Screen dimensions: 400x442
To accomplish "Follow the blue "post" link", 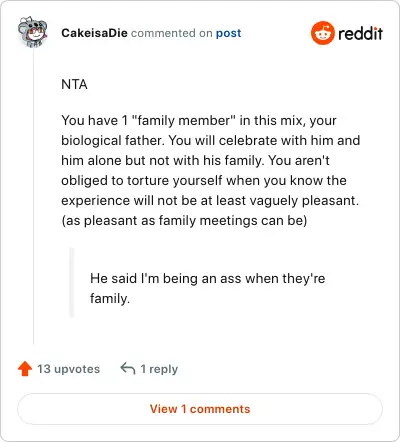I will [228, 33].
